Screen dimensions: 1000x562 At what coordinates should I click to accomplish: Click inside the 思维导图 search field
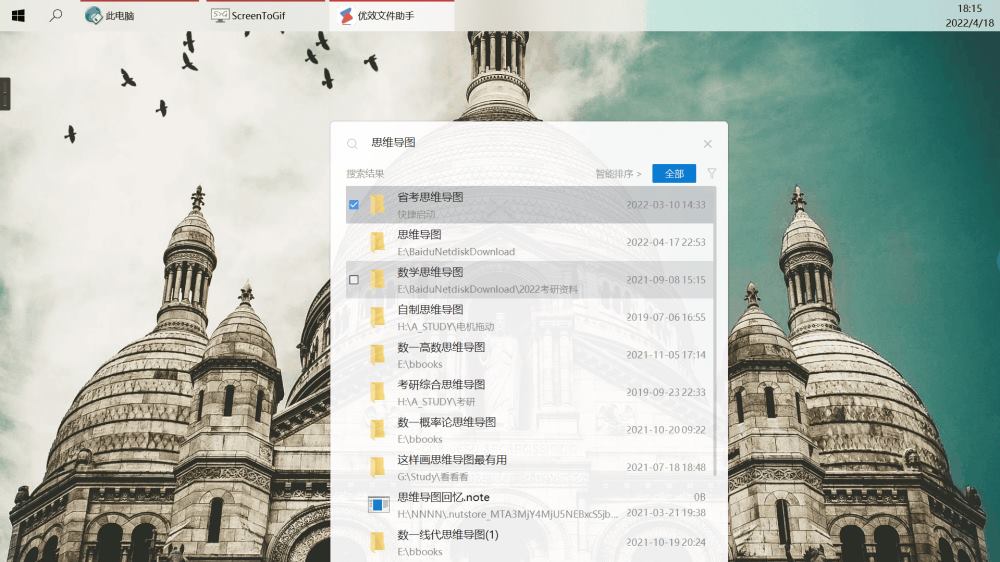(x=520, y=143)
